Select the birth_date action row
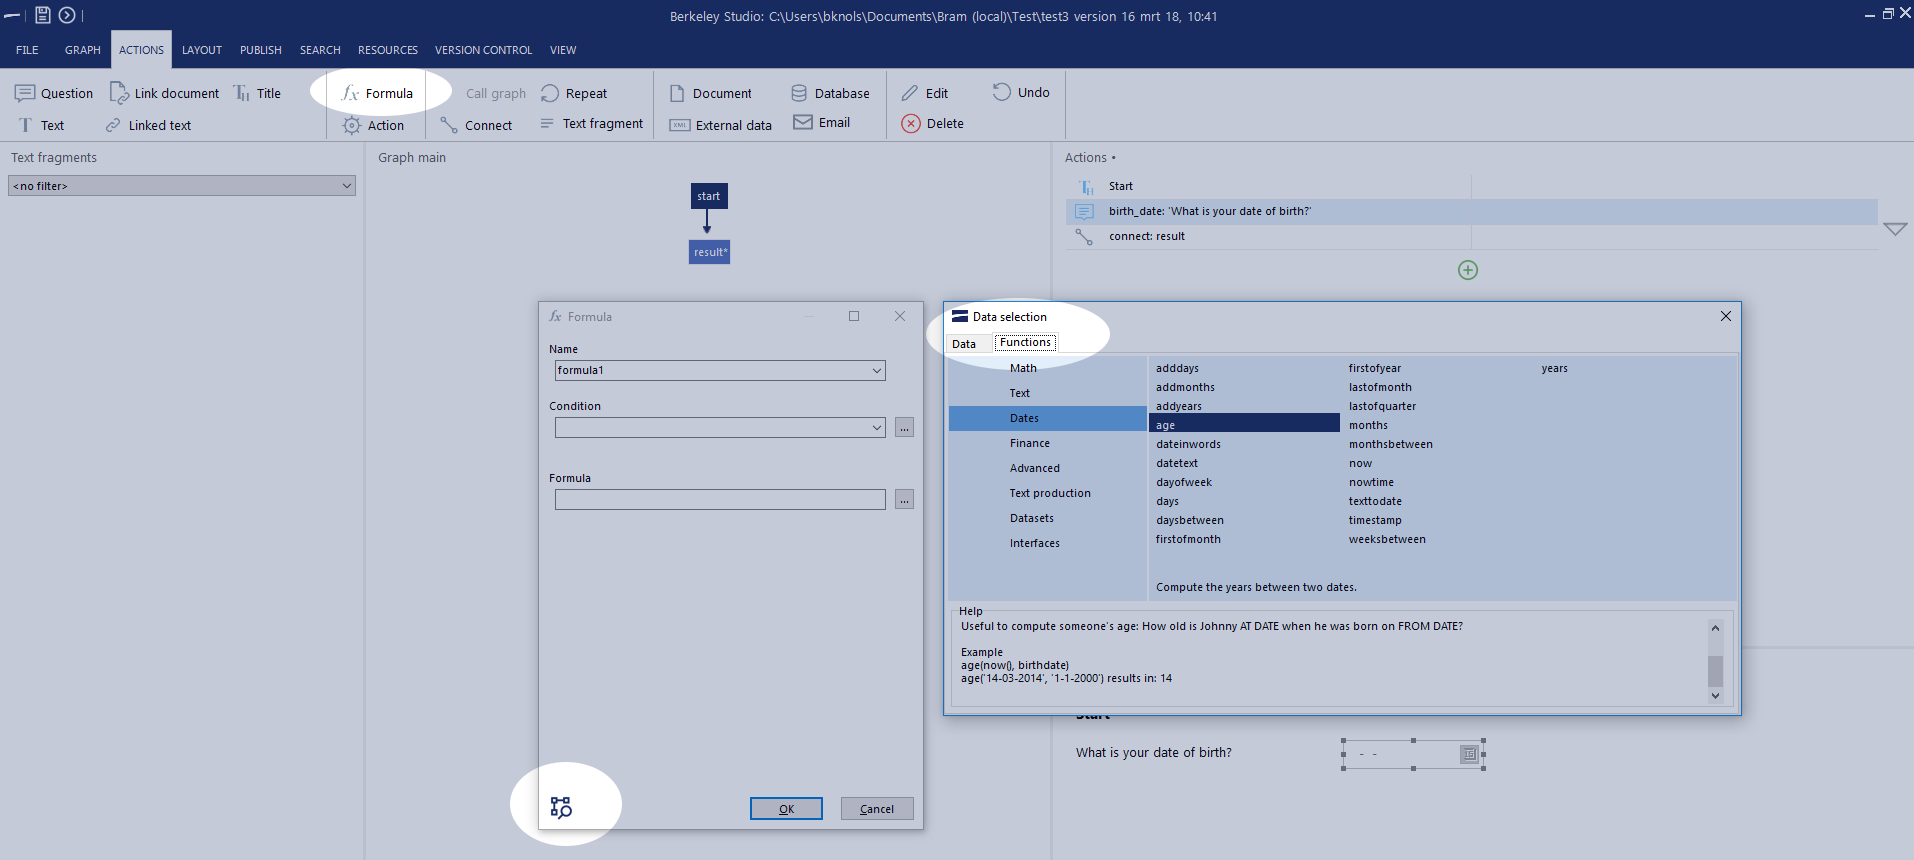The image size is (1914, 860). coord(1472,211)
